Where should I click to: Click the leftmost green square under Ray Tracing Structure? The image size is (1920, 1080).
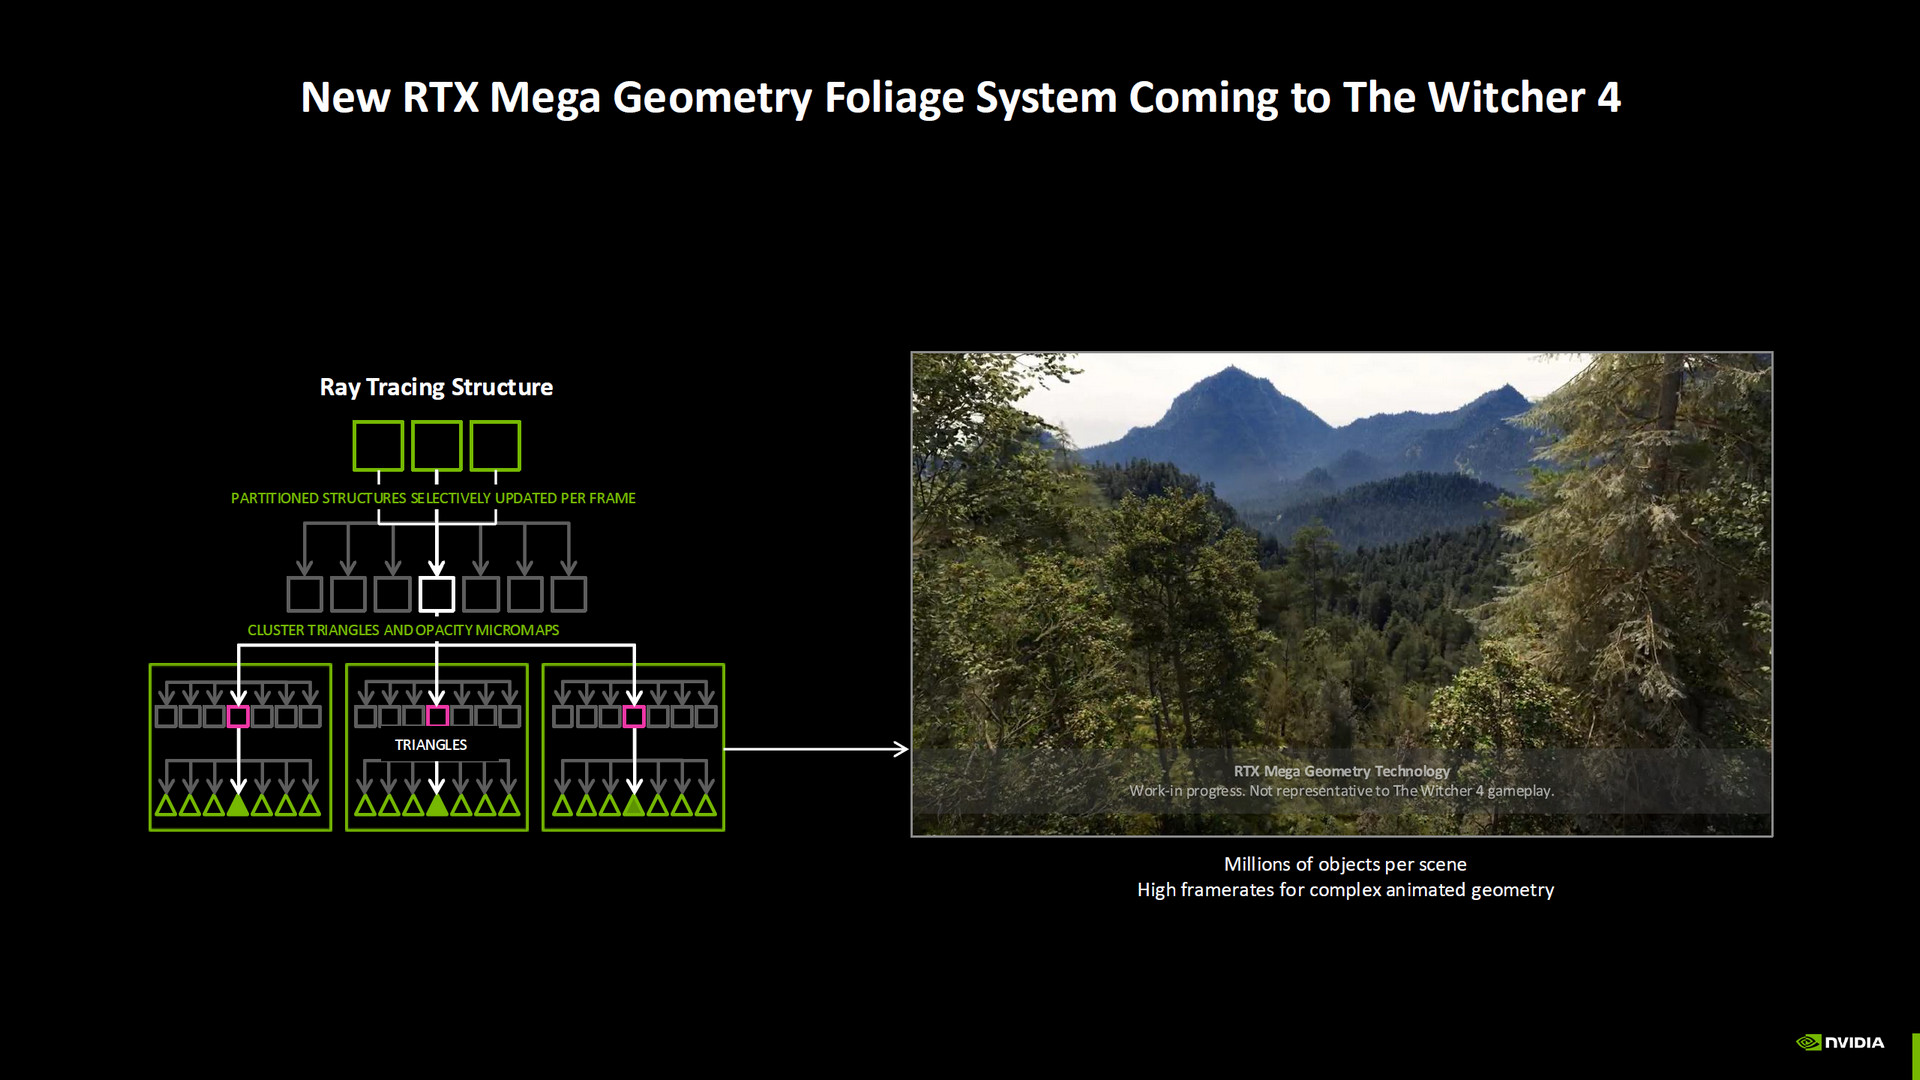tap(378, 445)
